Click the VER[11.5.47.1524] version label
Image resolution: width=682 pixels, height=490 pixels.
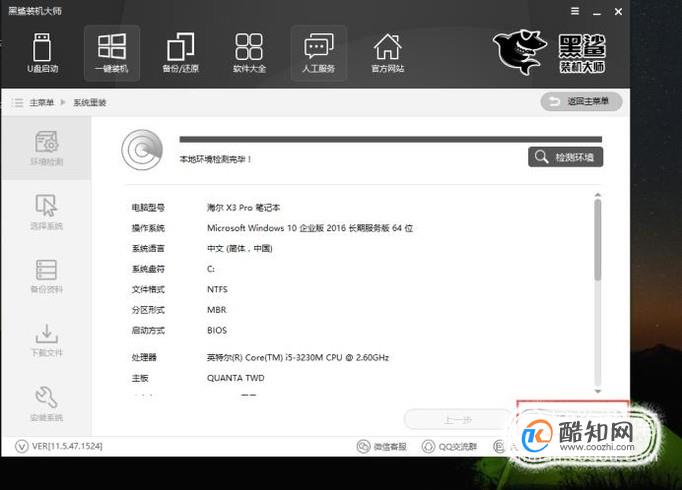(x=67, y=446)
